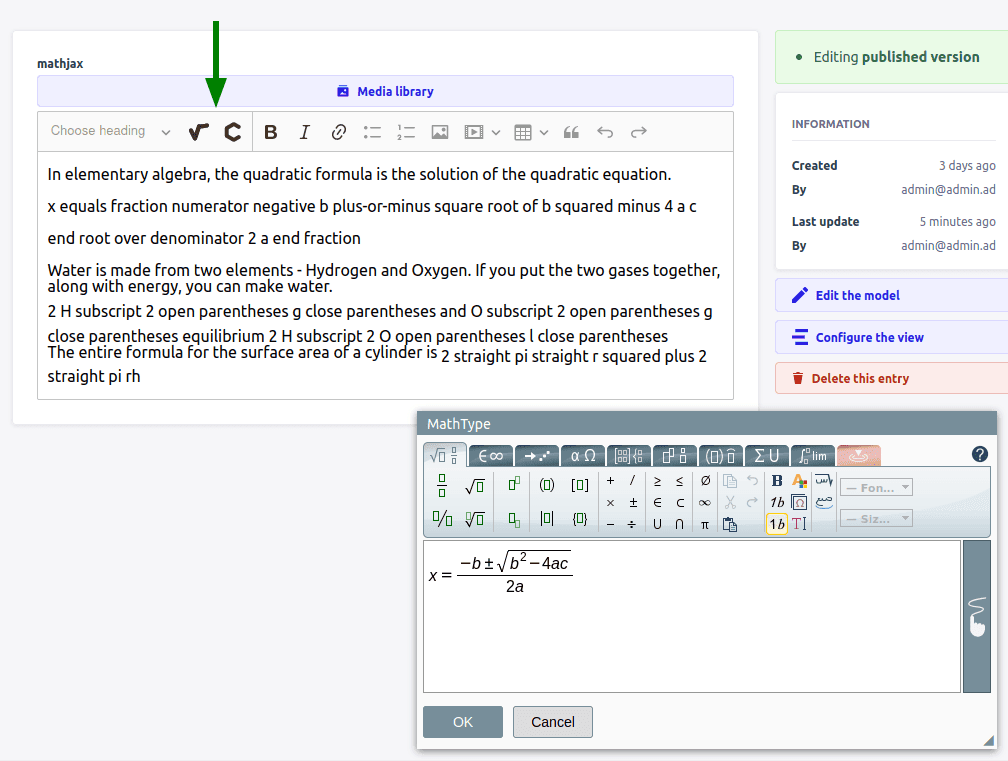Insert the empty set symbol in MathType
1008x761 pixels.
coord(705,481)
